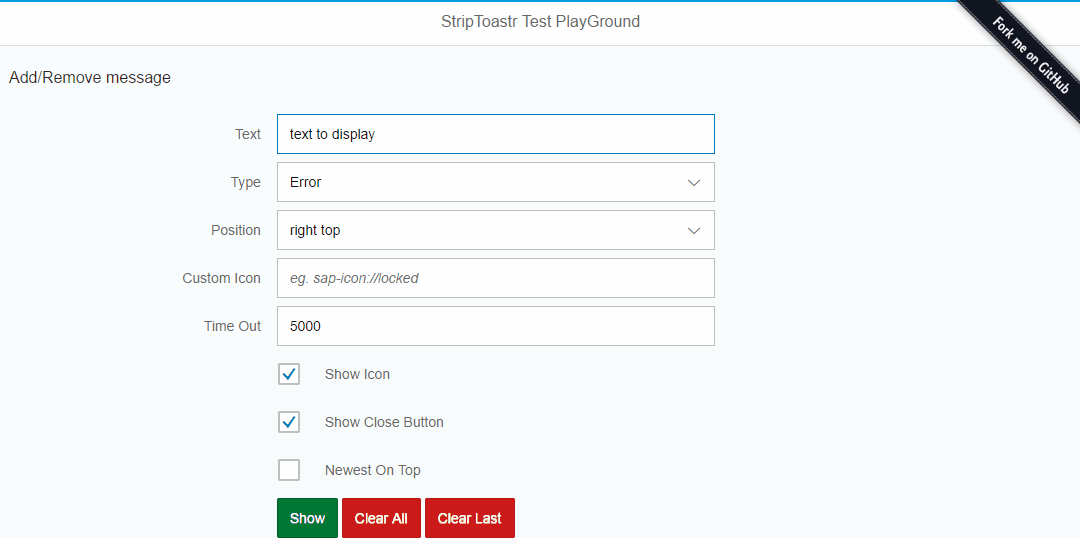The image size is (1080, 538).
Task: Open the Position dropdown showing right top
Action: pyautogui.click(x=495, y=230)
